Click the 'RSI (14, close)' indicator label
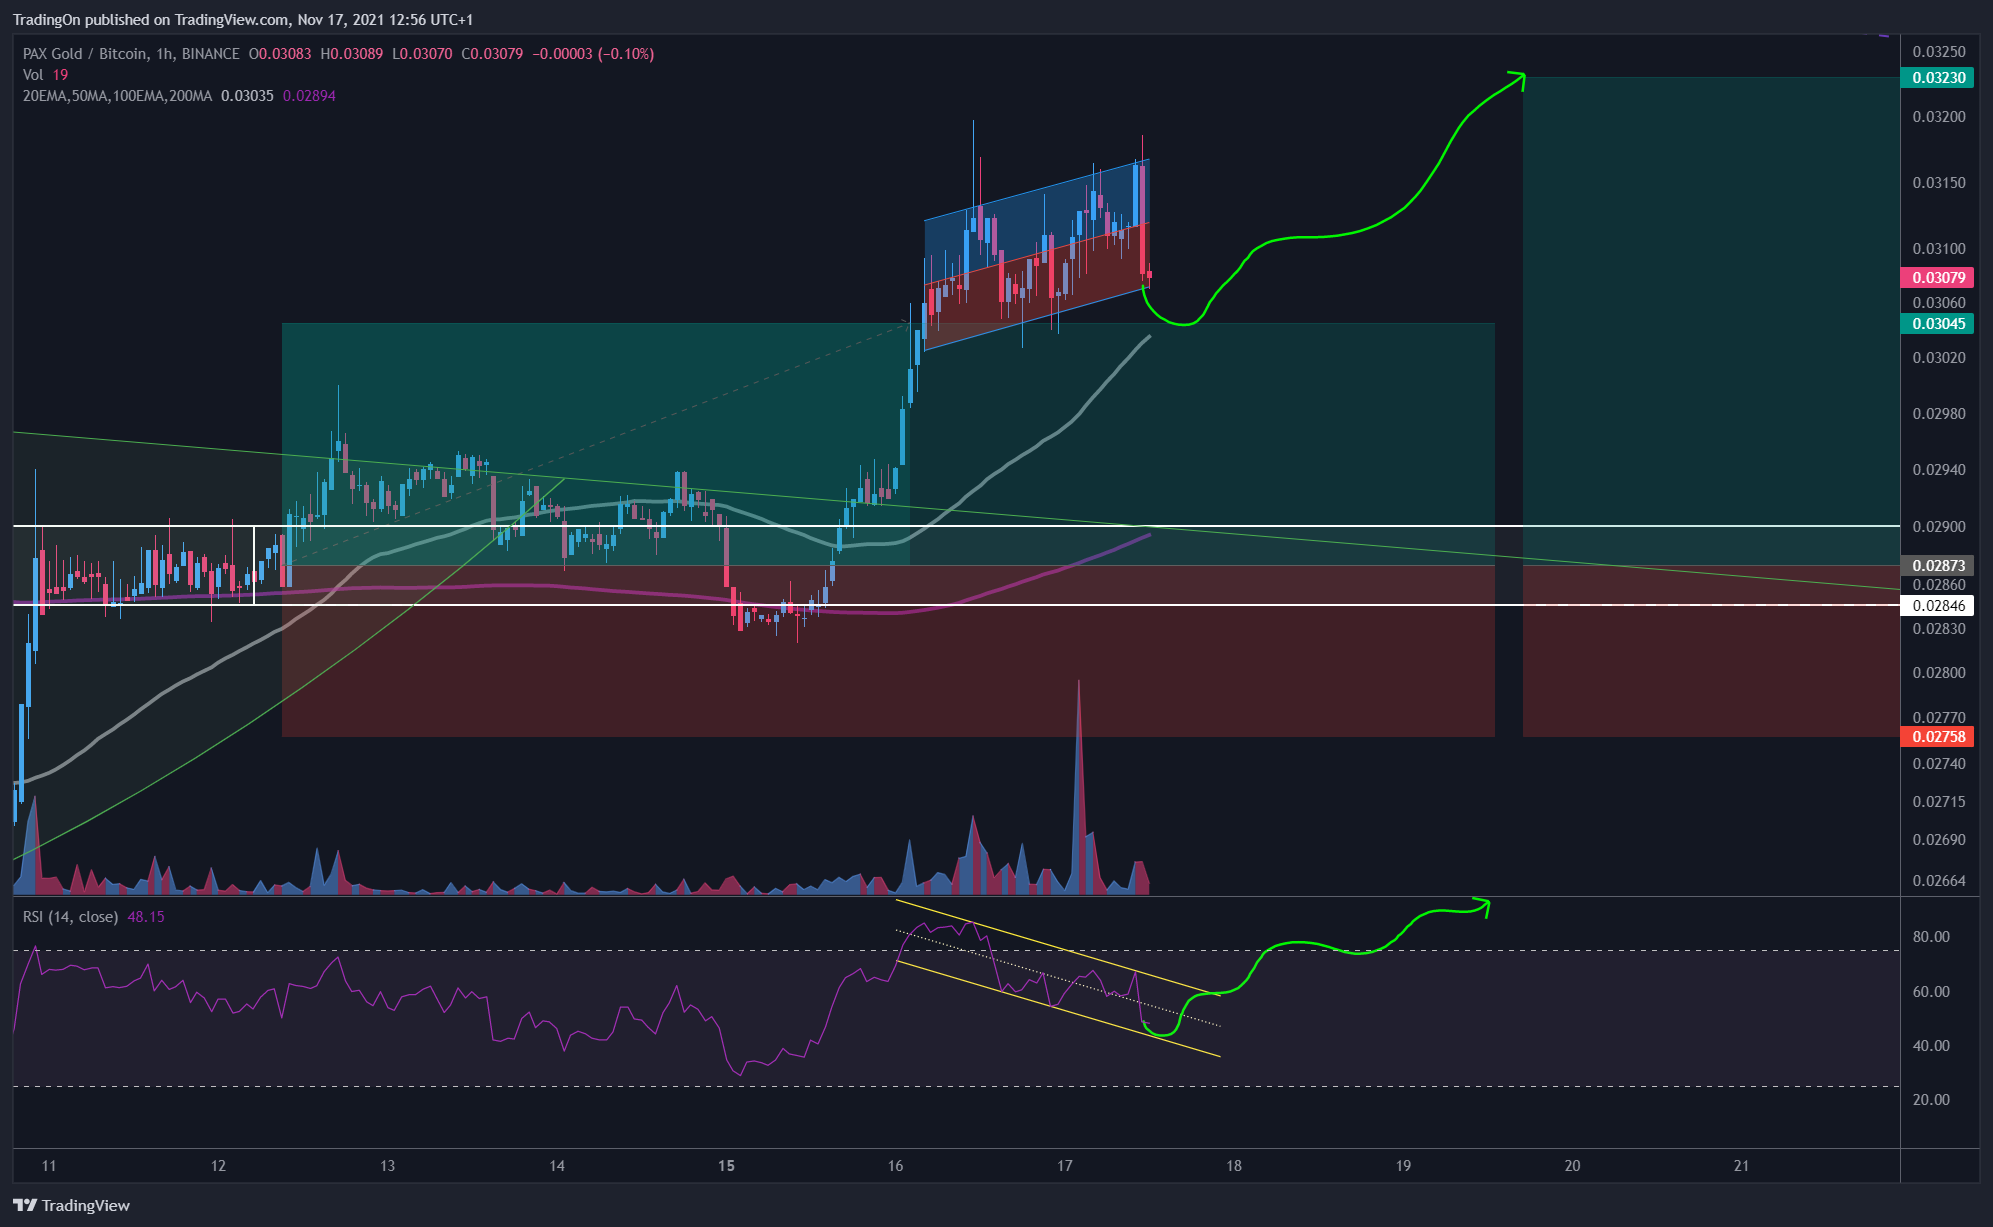Image resolution: width=1993 pixels, height=1227 pixels. point(70,916)
